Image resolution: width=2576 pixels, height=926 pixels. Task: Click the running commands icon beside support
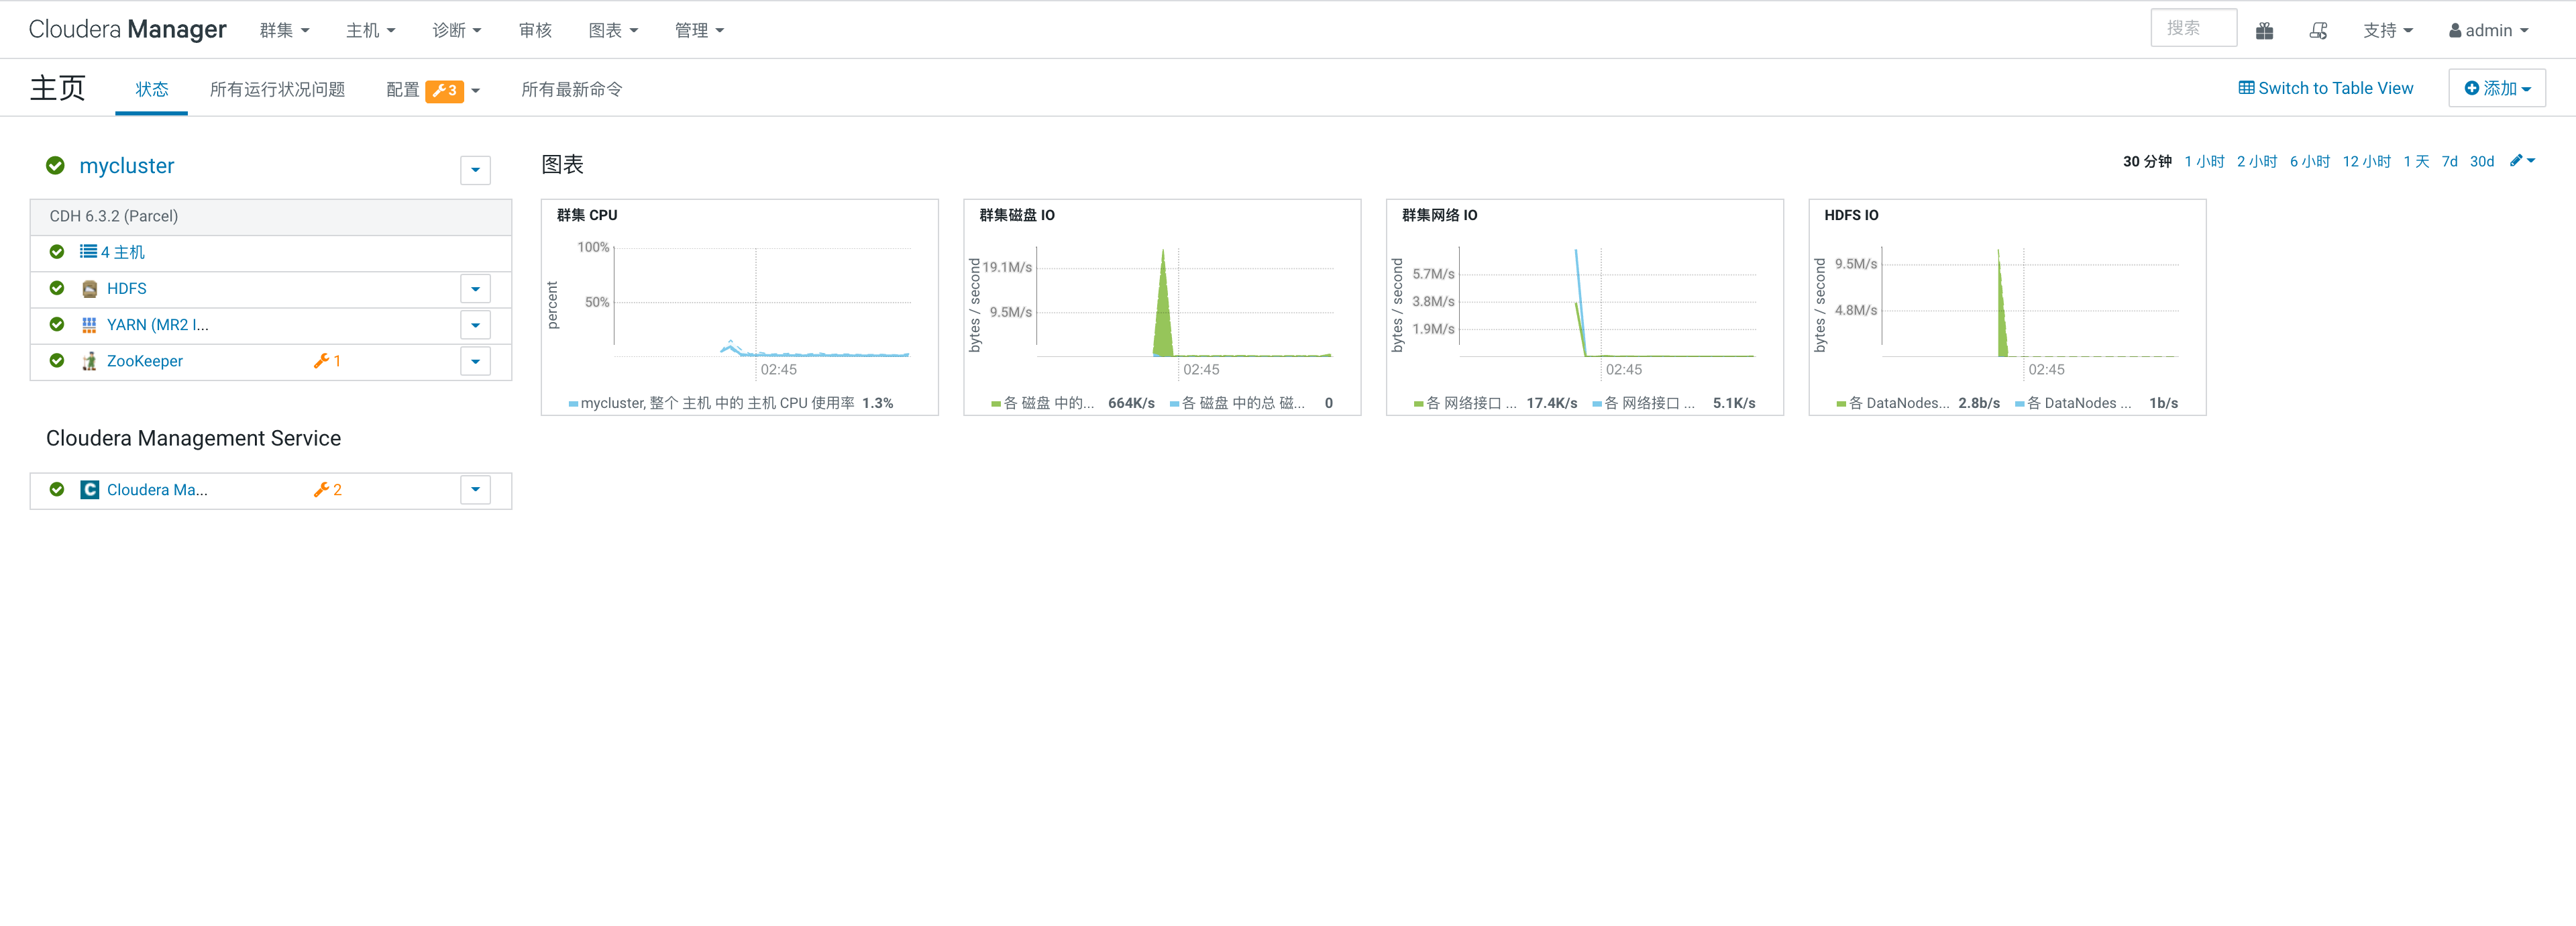tap(2318, 31)
